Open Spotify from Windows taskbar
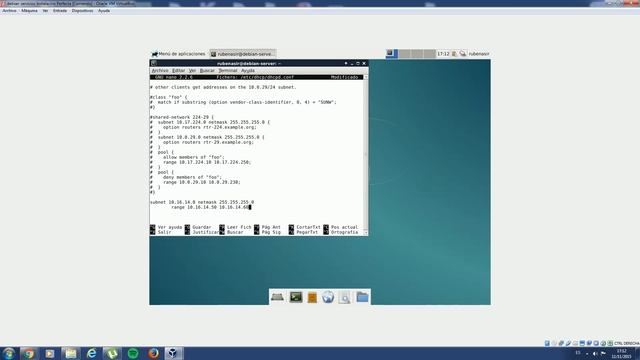This screenshot has width=640, height=360. click(x=133, y=353)
